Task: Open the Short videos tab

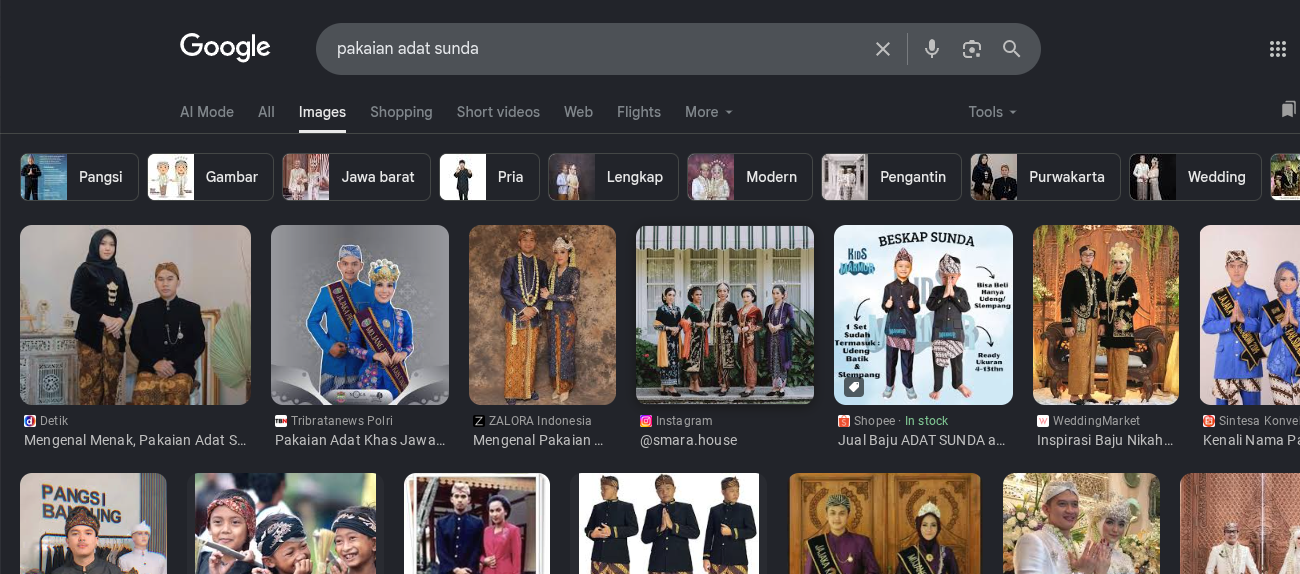Action: click(498, 112)
